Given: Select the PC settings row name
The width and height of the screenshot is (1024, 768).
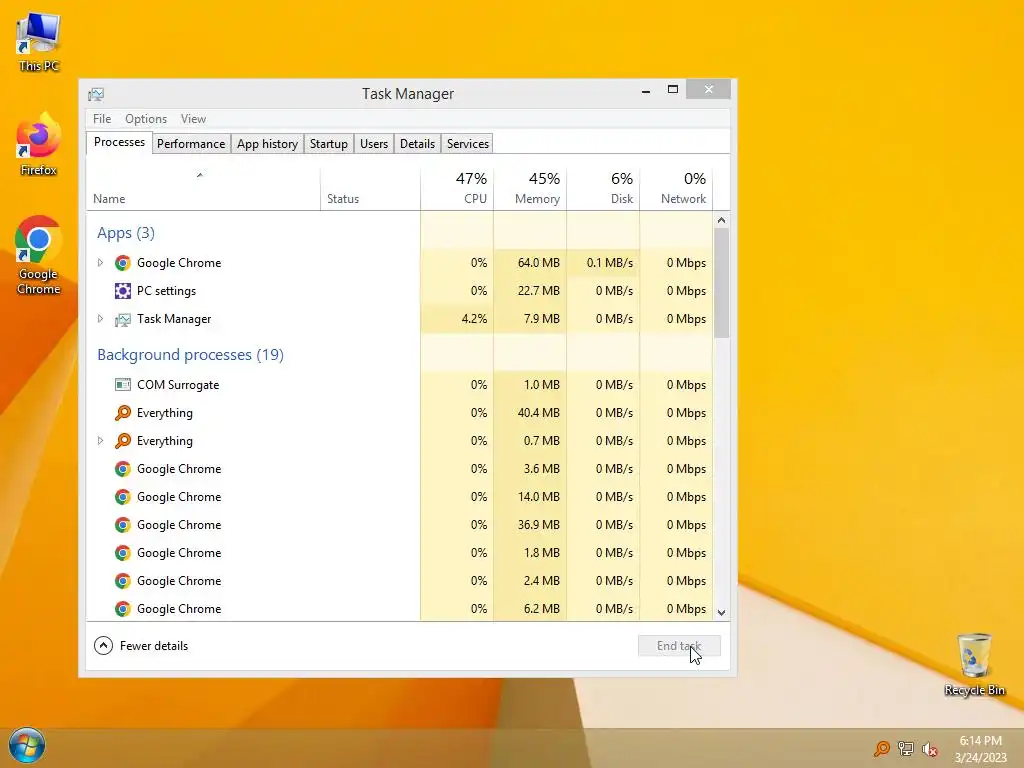Looking at the screenshot, I should [167, 291].
